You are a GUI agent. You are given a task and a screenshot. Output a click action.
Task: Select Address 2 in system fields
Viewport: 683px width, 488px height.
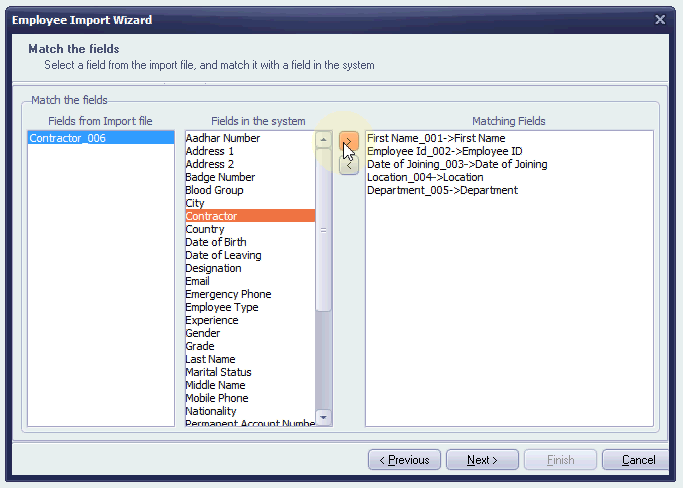coord(250,164)
